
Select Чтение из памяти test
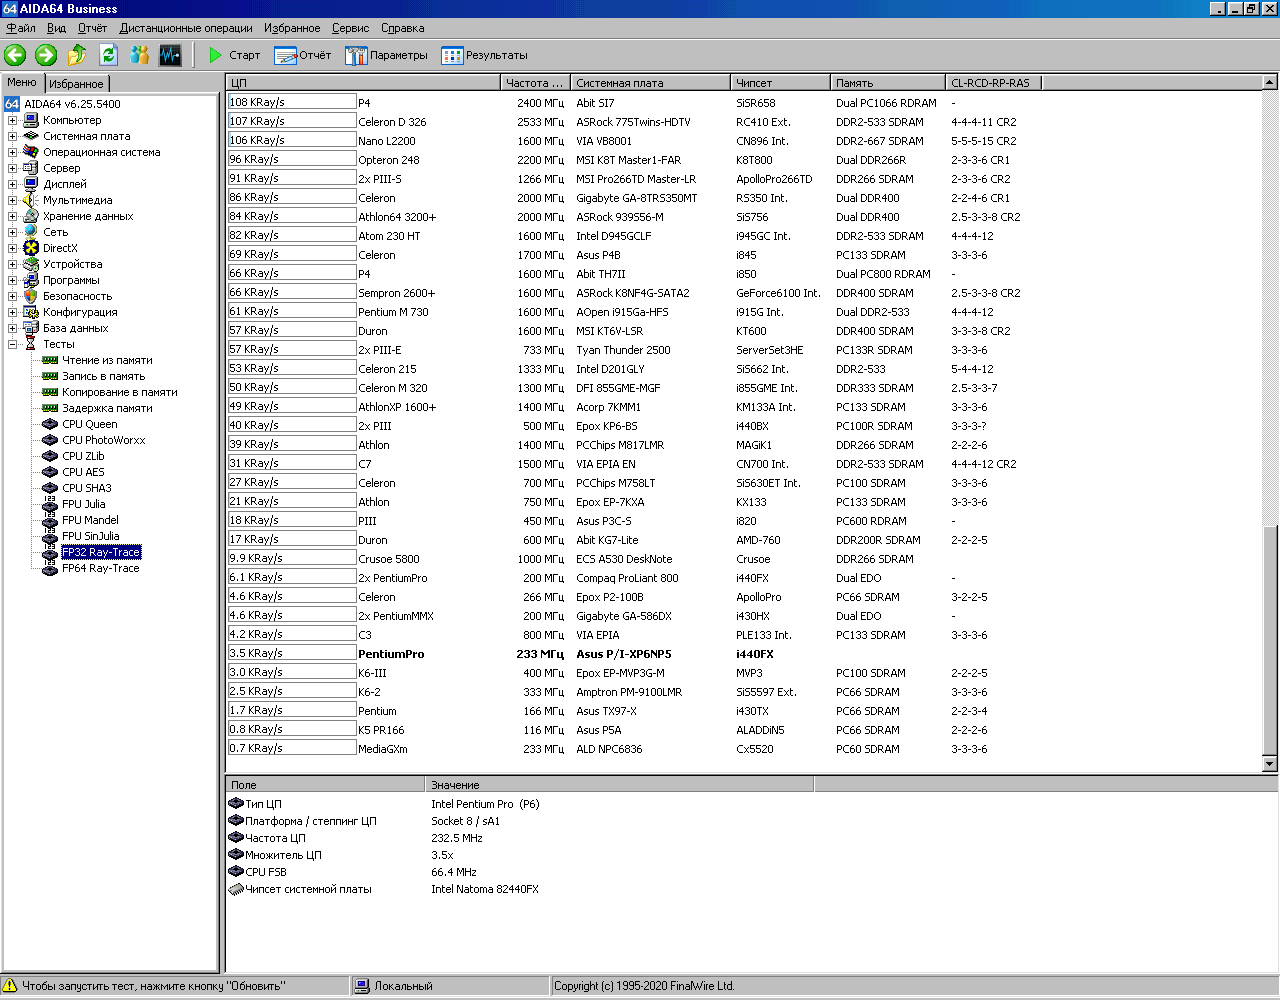click(x=107, y=360)
